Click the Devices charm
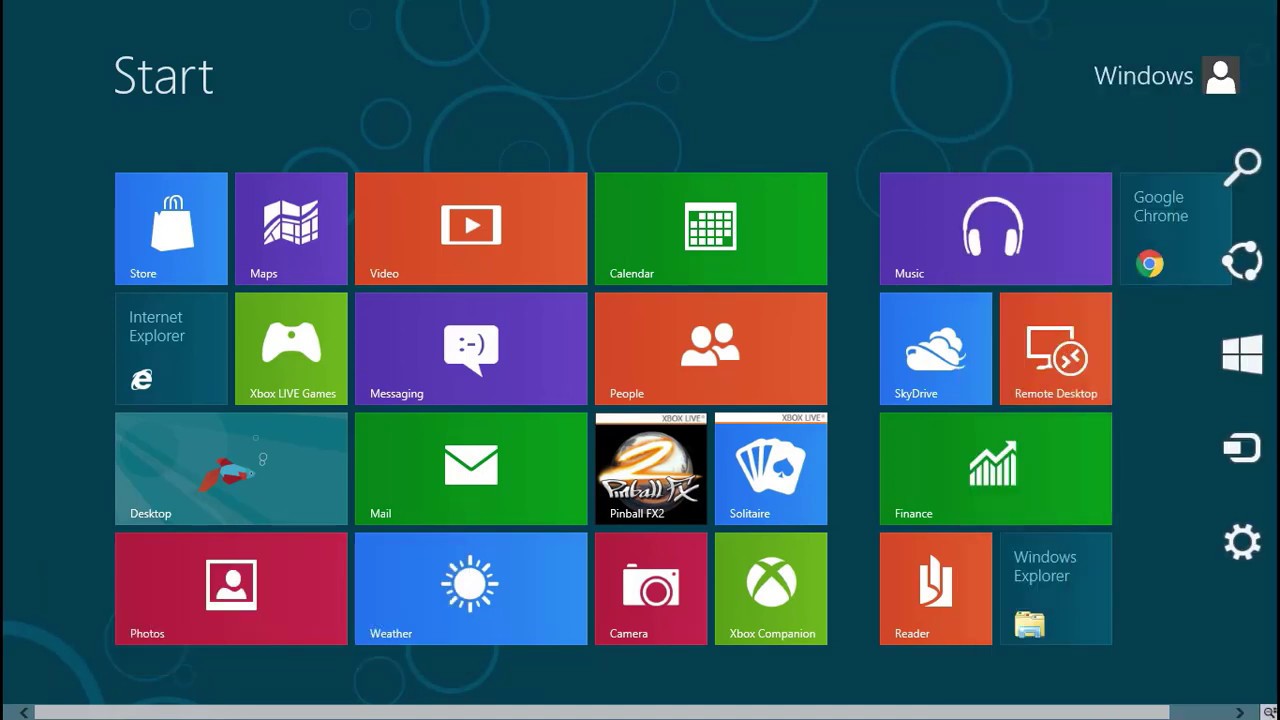This screenshot has width=1280, height=720. (x=1242, y=448)
